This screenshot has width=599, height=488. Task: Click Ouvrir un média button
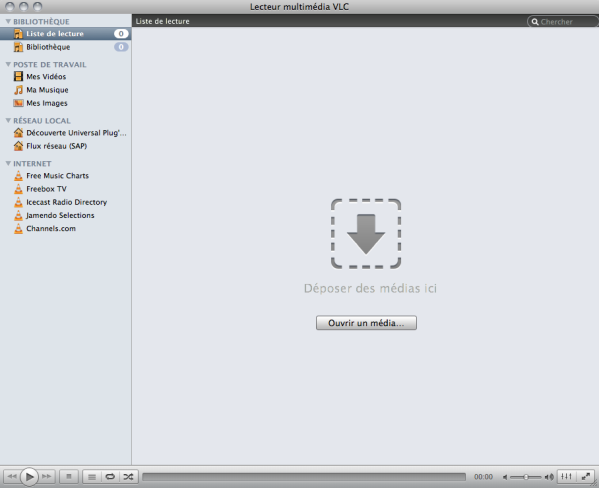[x=366, y=323]
